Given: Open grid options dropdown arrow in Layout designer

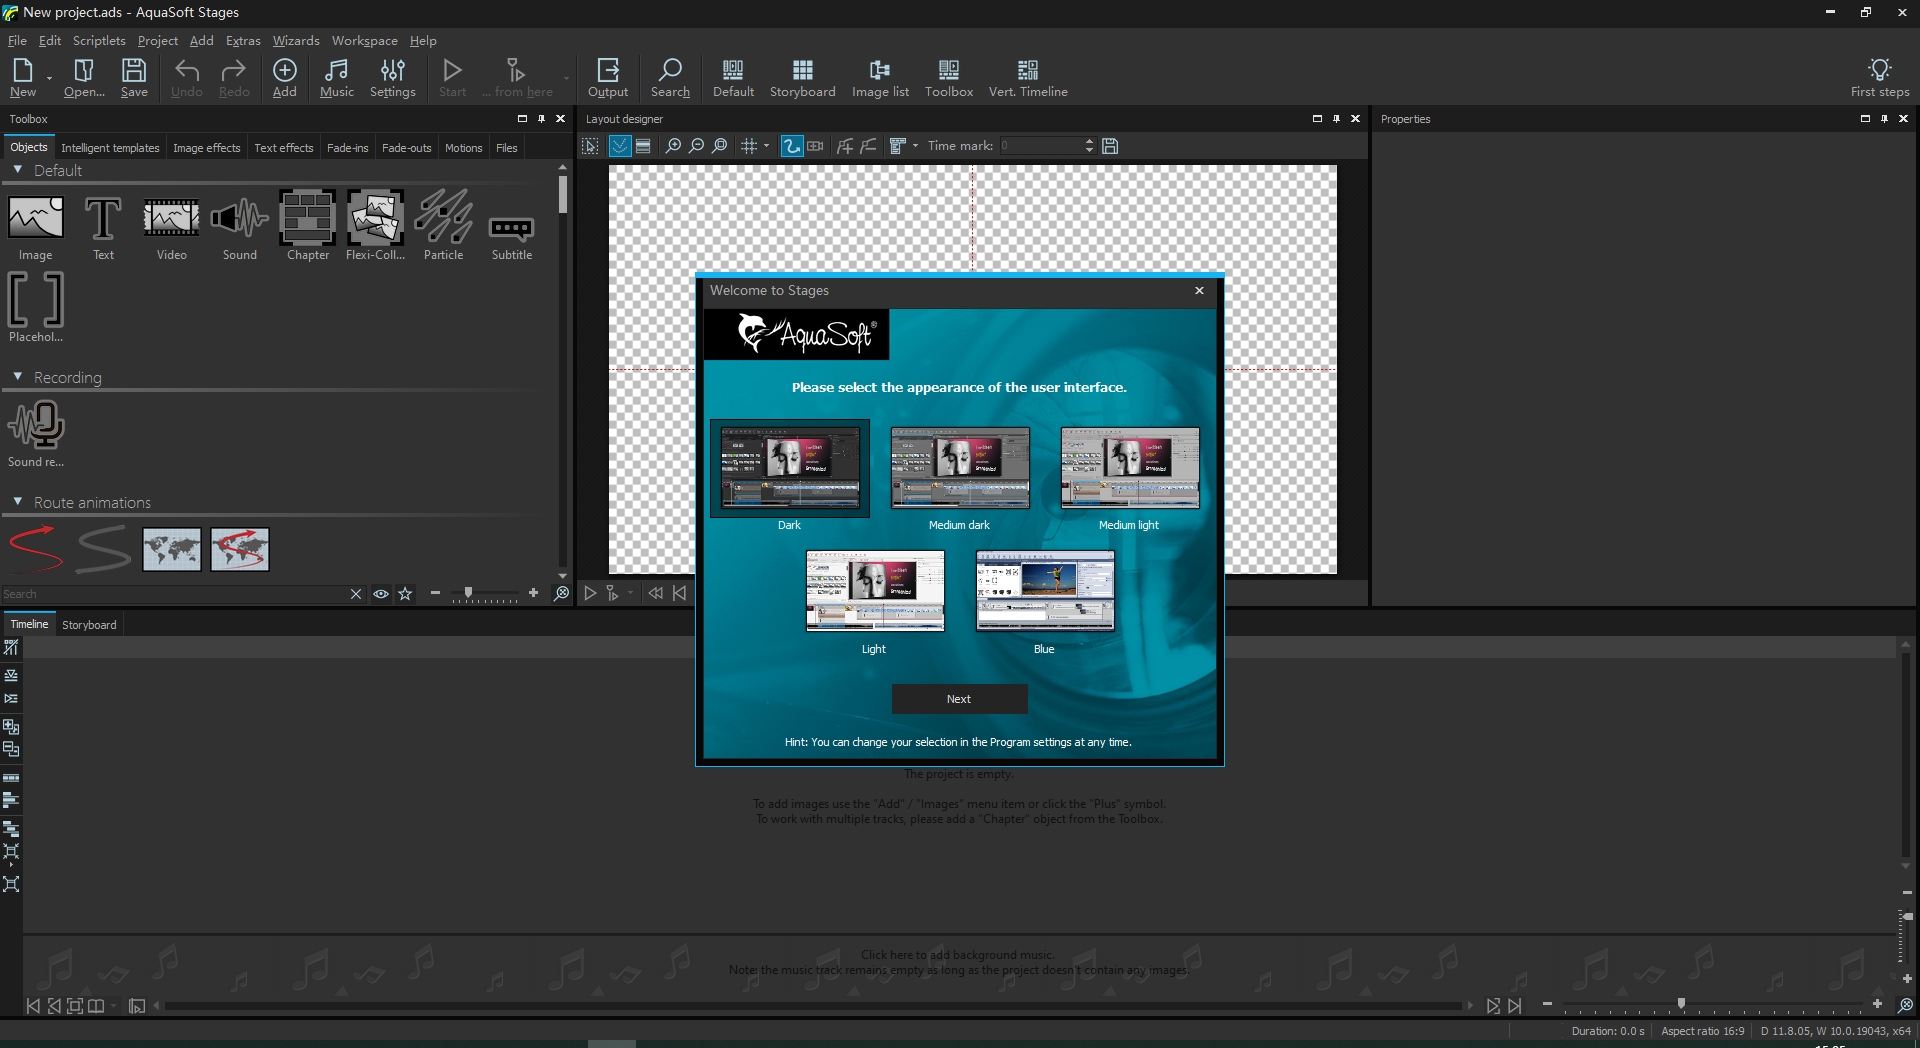Looking at the screenshot, I should (766, 146).
